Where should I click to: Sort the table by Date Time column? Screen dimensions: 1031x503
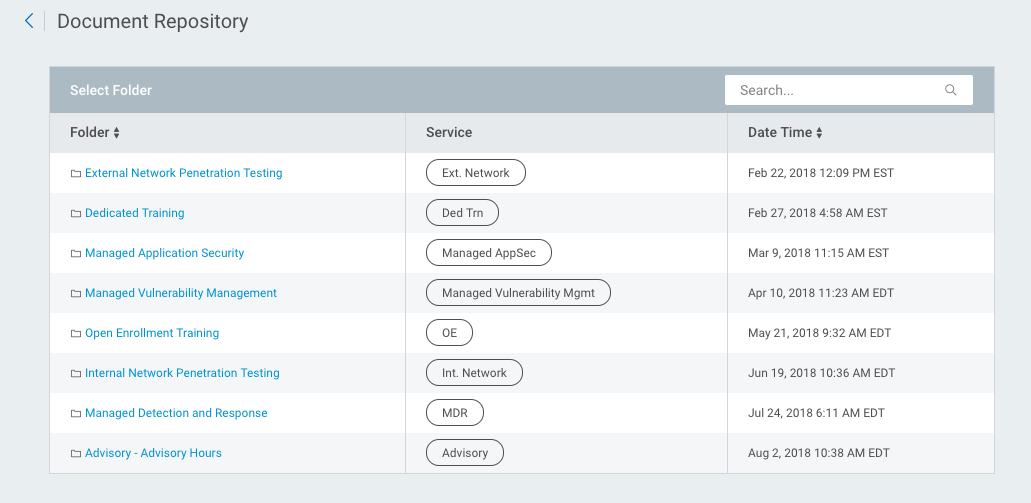(x=785, y=132)
